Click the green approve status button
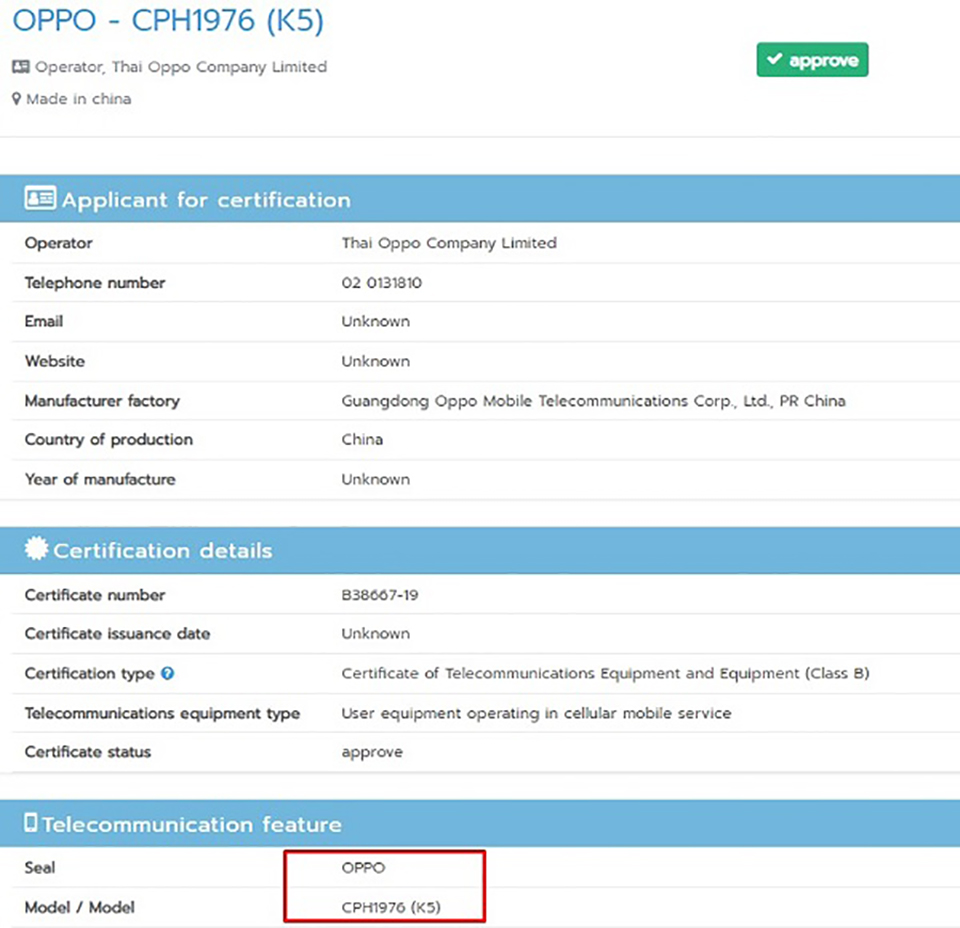Screen dimensions: 960x928 tap(812, 59)
